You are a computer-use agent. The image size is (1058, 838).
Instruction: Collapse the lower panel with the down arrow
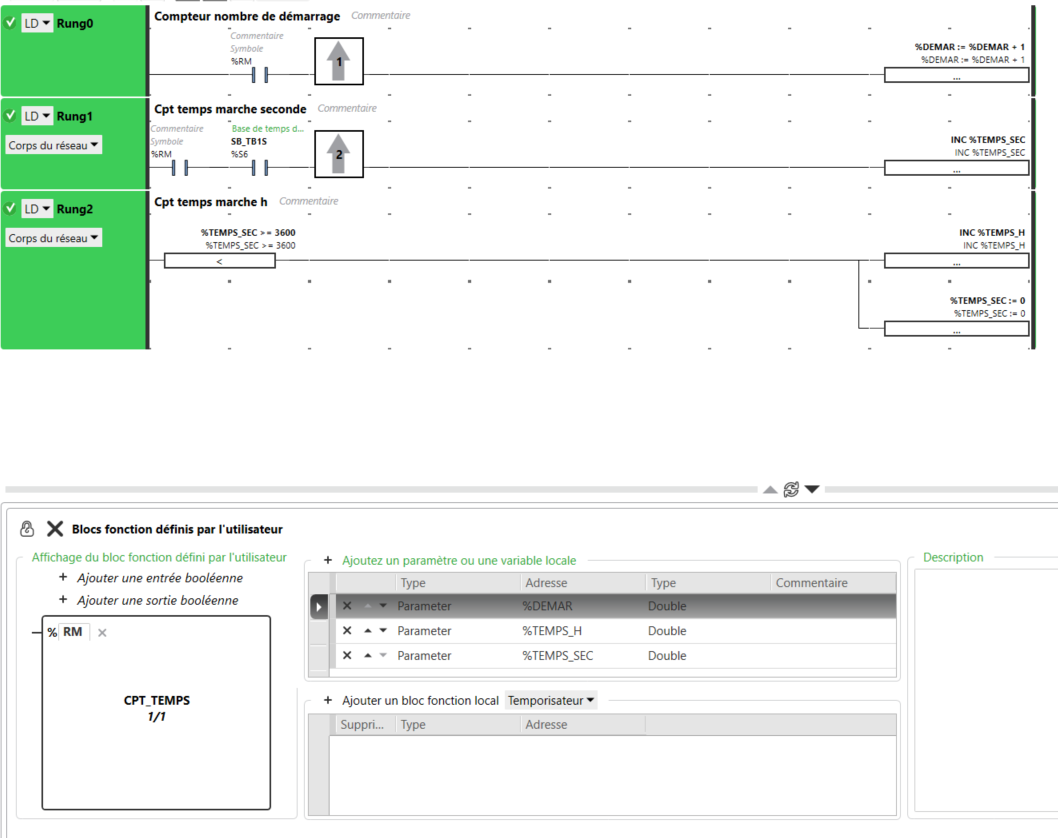tap(812, 489)
